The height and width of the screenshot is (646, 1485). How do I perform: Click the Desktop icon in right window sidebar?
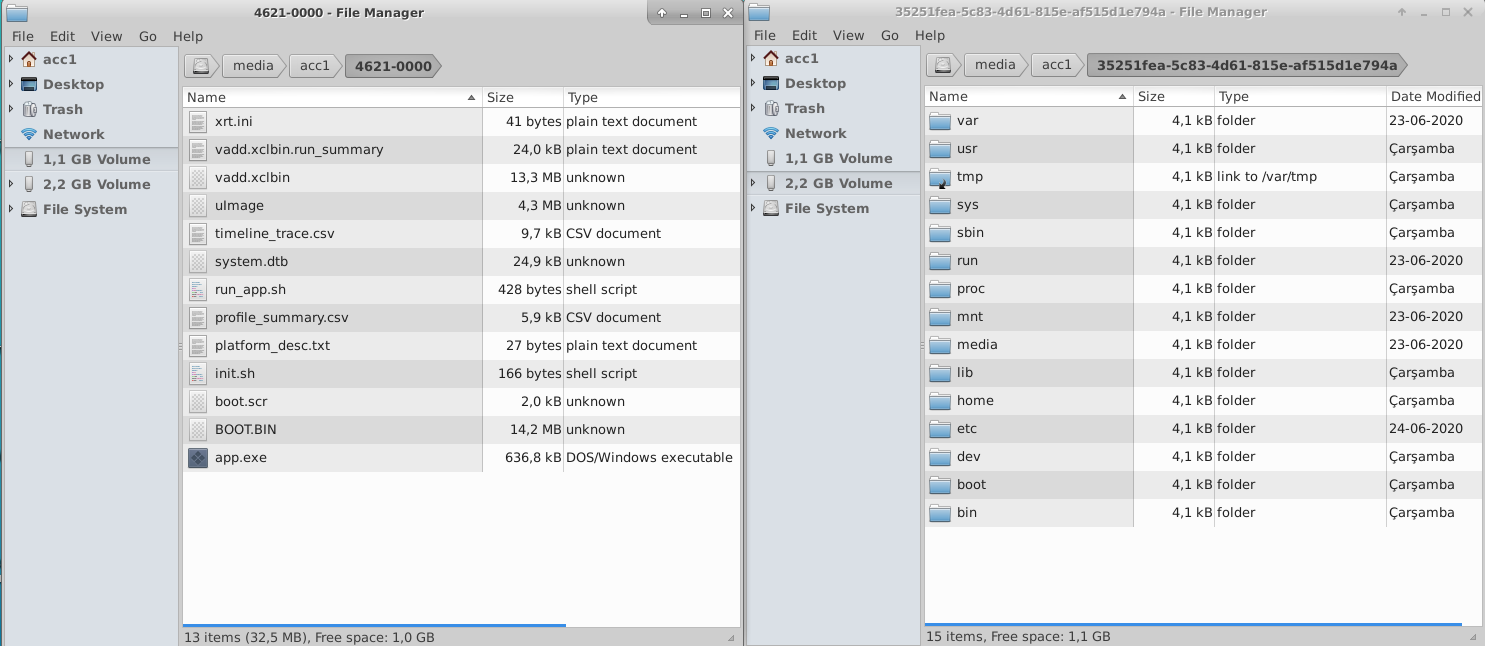point(770,83)
